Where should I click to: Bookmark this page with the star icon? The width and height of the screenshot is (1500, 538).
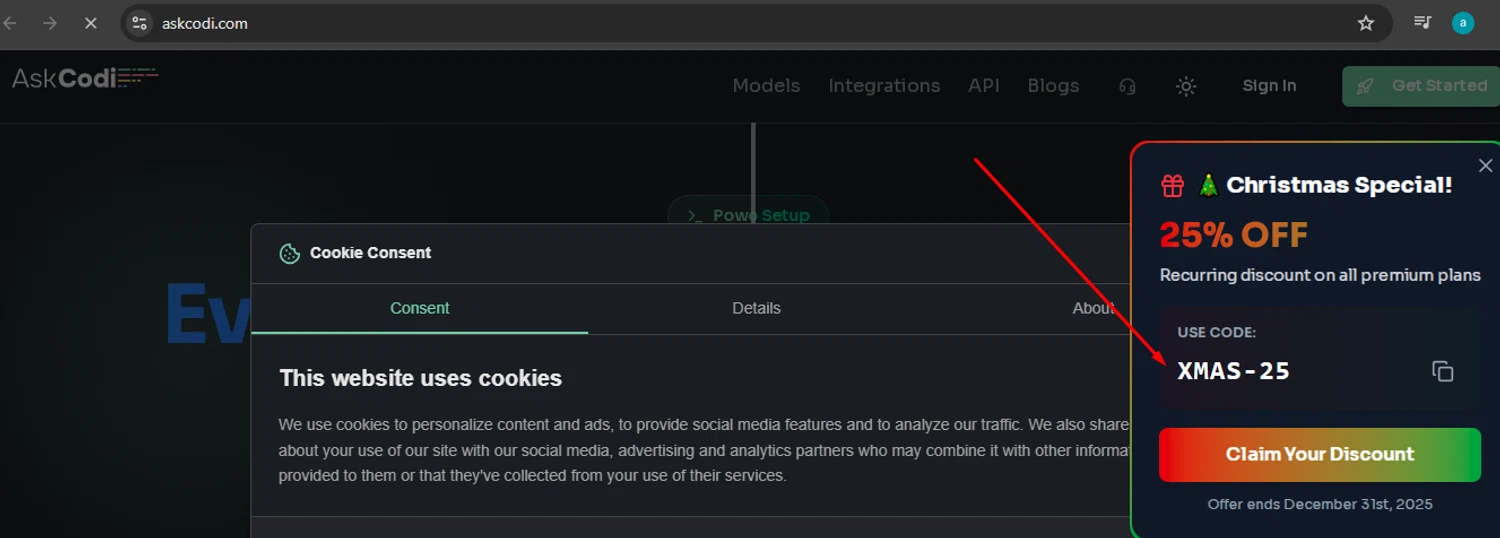click(x=1366, y=23)
